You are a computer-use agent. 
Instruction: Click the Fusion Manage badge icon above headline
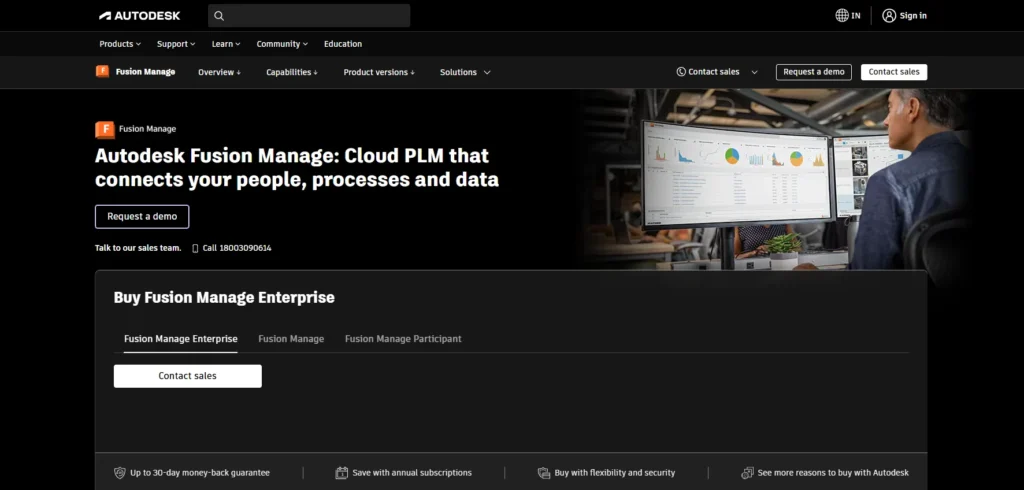point(104,129)
